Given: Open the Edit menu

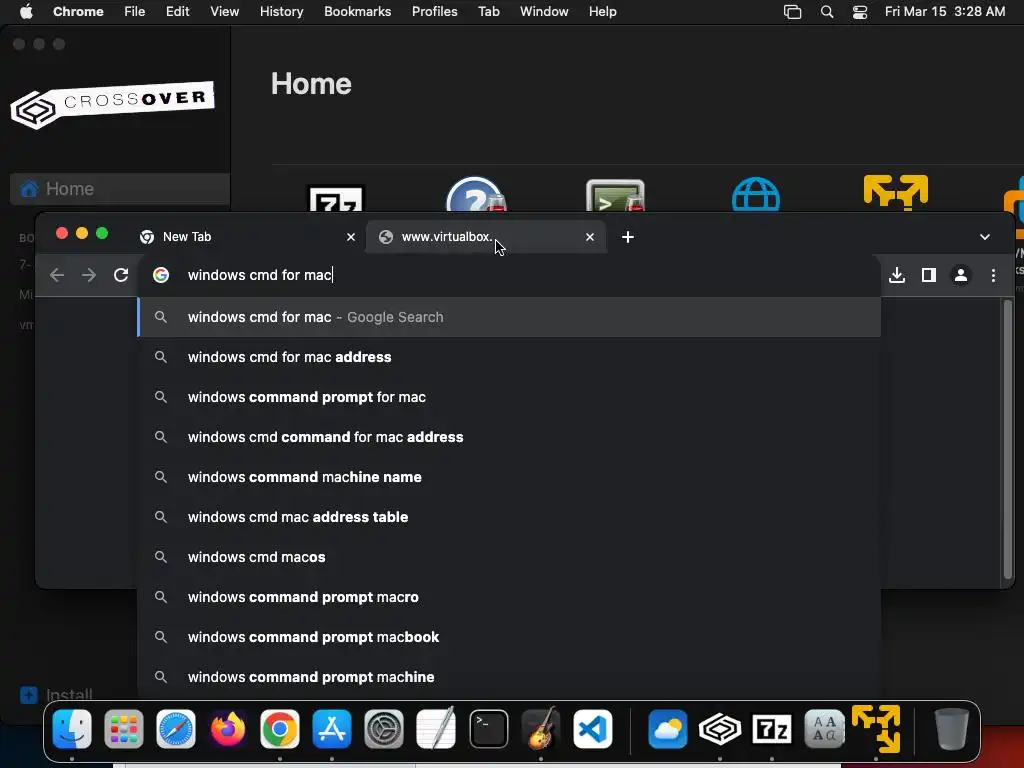Looking at the screenshot, I should tap(178, 12).
